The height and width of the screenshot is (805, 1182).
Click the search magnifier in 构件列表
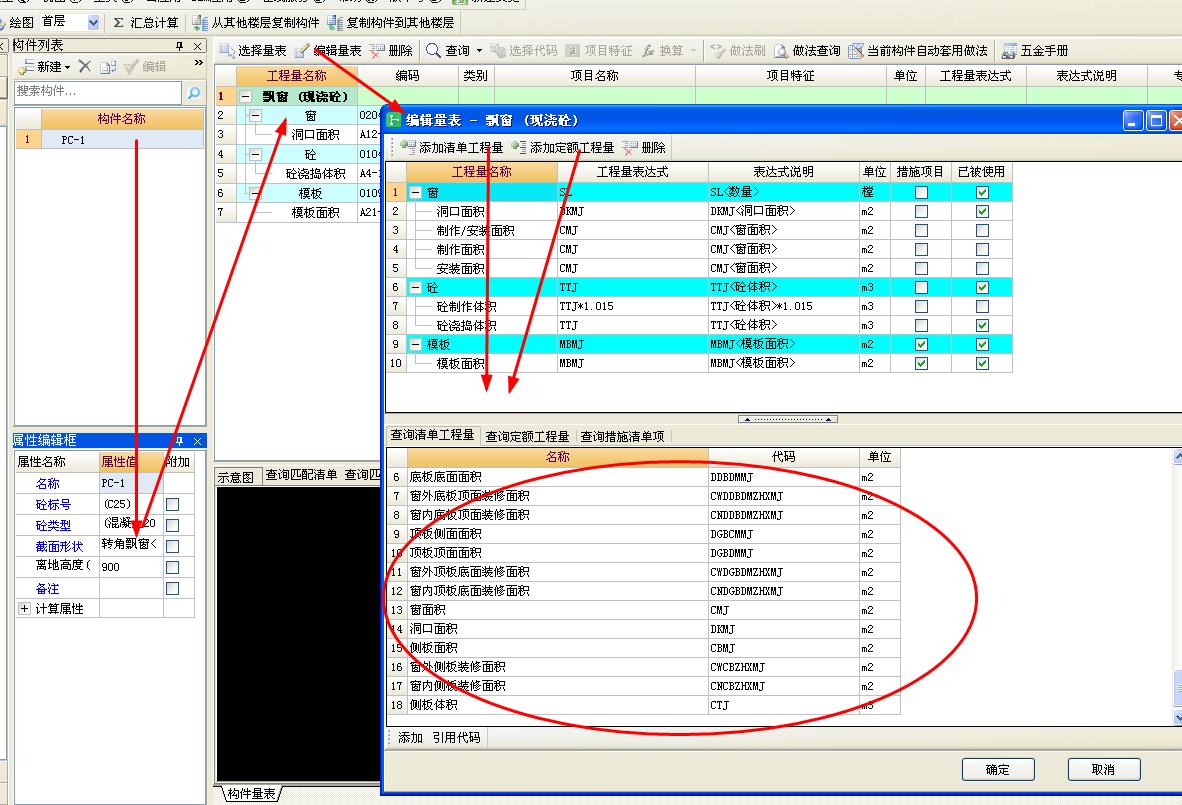tap(194, 92)
